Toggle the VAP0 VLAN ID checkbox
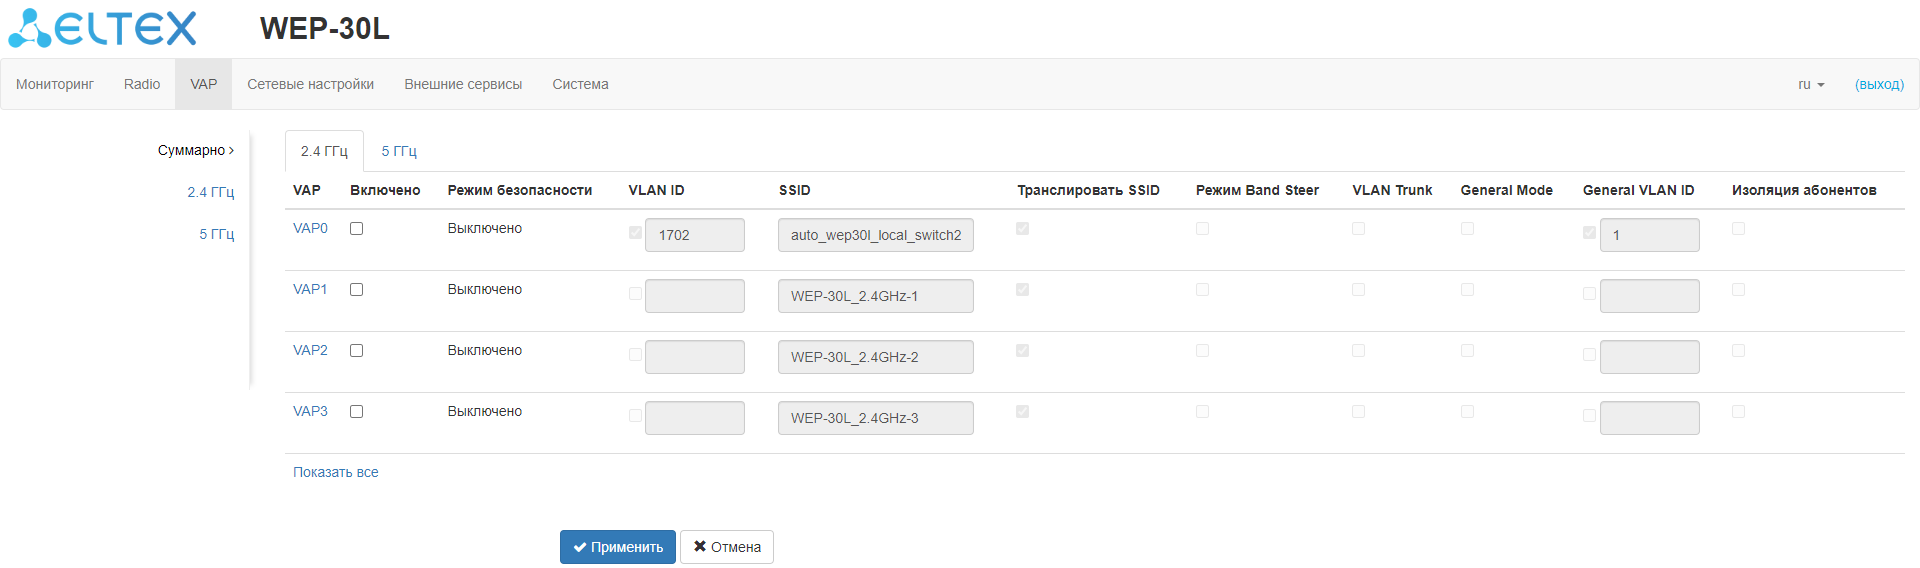This screenshot has width=1920, height=568. (635, 233)
